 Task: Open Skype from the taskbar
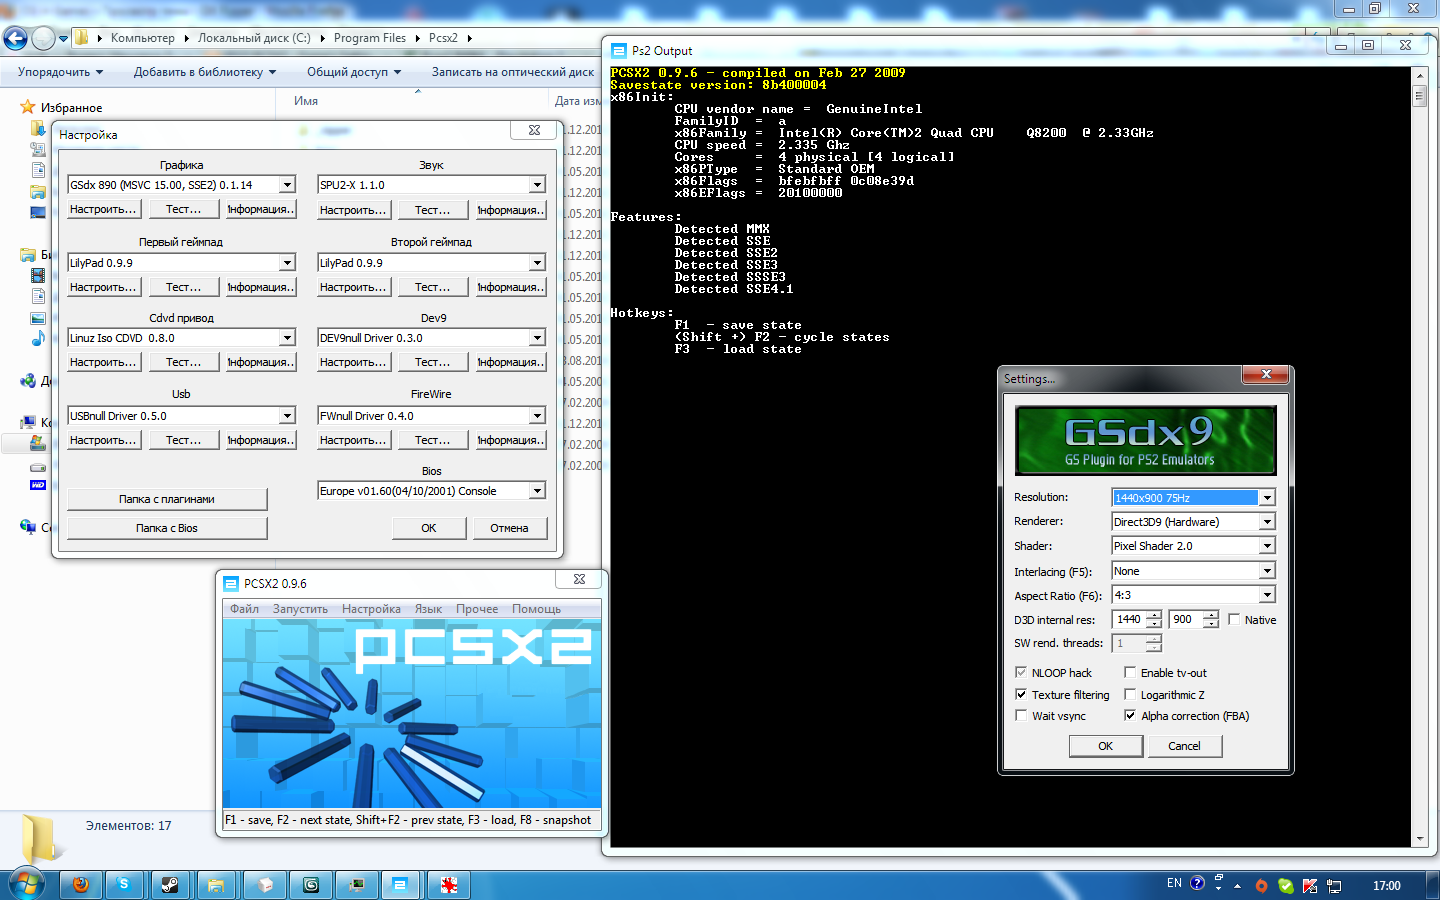click(124, 885)
